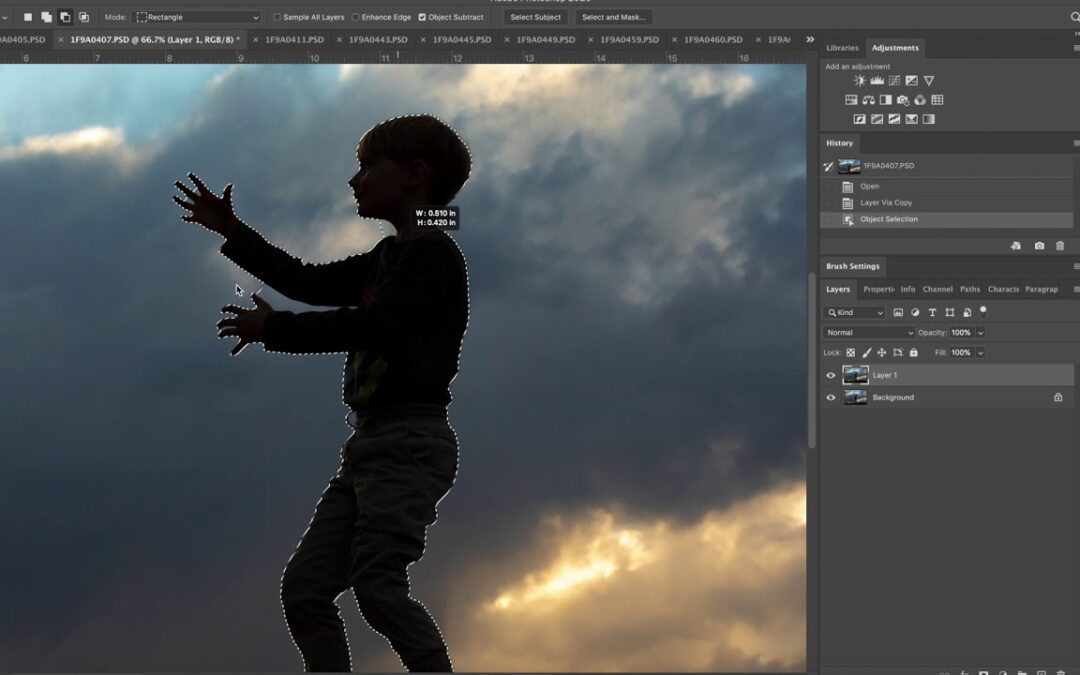Add a Selective Color adjustment
Image resolution: width=1080 pixels, height=675 pixels.
911,119
